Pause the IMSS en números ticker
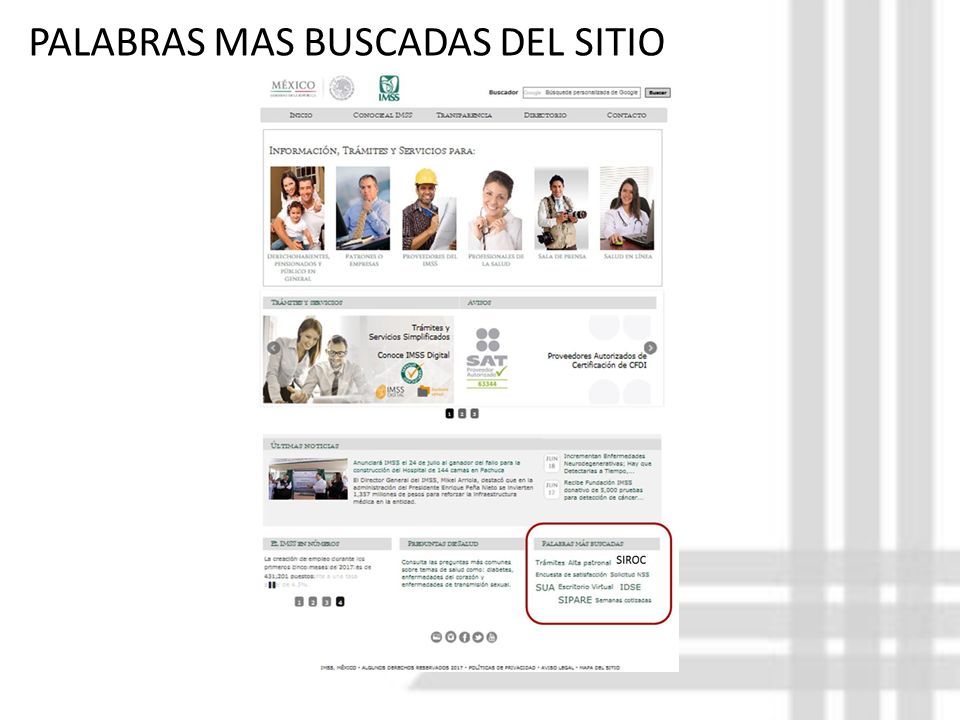This screenshot has width=960, height=720. pos(272,585)
